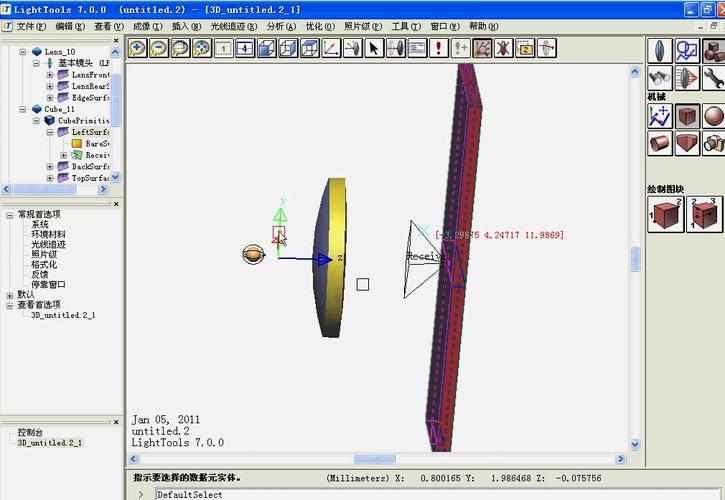Toggle the ray display button with red rays
Screen dimensions: 725x500
[x=482, y=47]
